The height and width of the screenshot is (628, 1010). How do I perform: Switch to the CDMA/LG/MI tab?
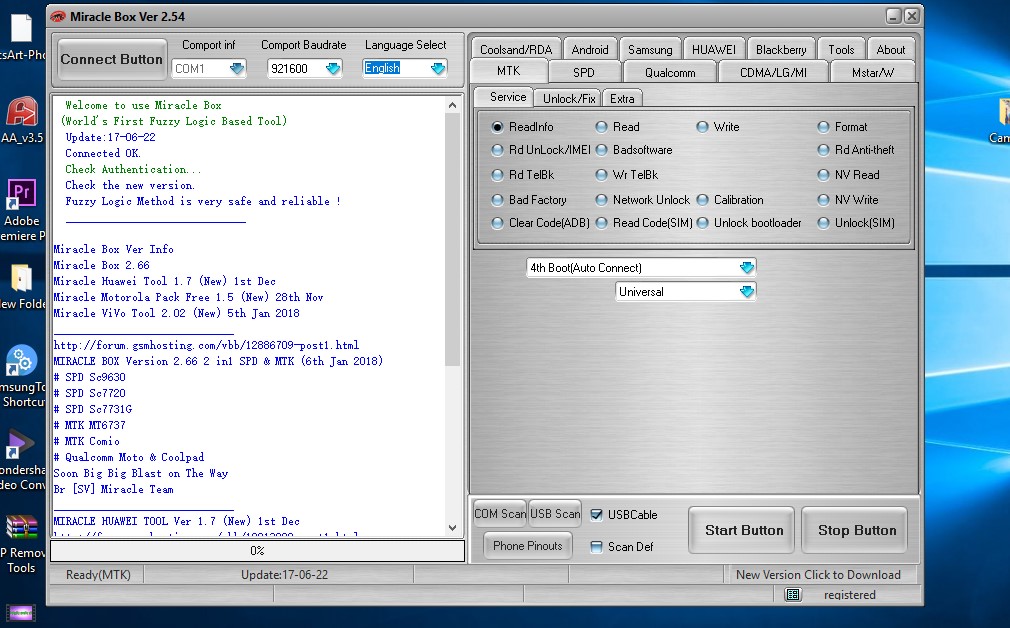[773, 73]
